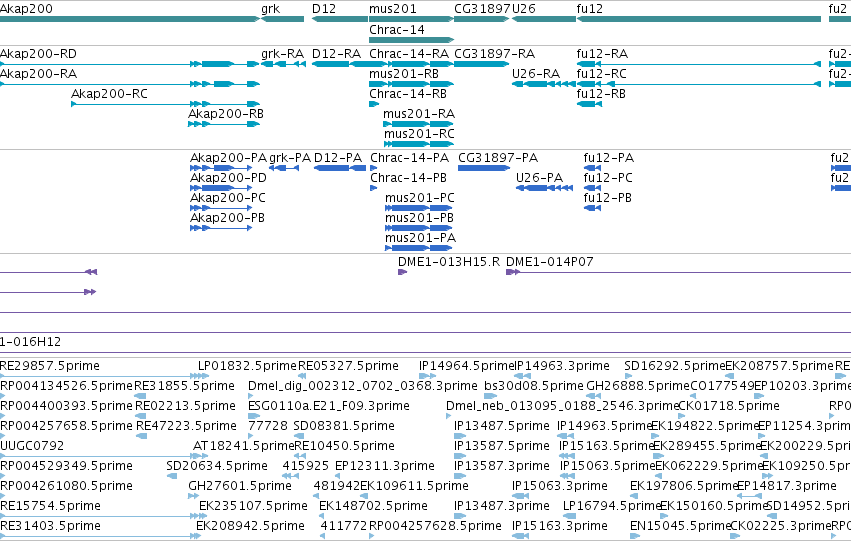Select clone DME1-014P07
The width and height of the screenshot is (851, 541).
550,262
